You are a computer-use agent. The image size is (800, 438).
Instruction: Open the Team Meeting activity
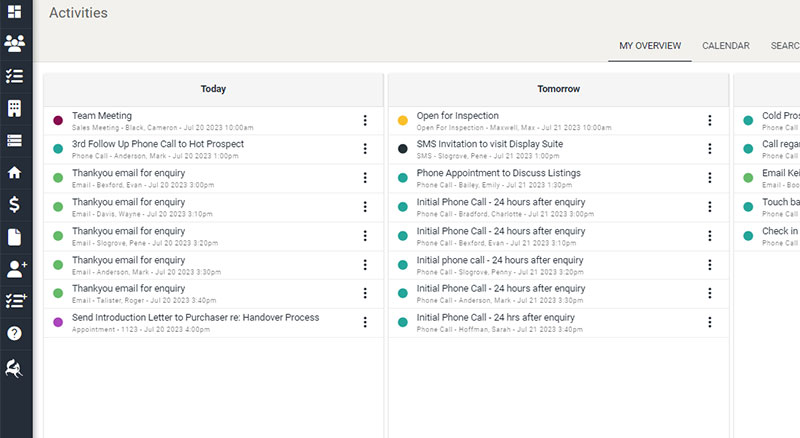[213, 121]
